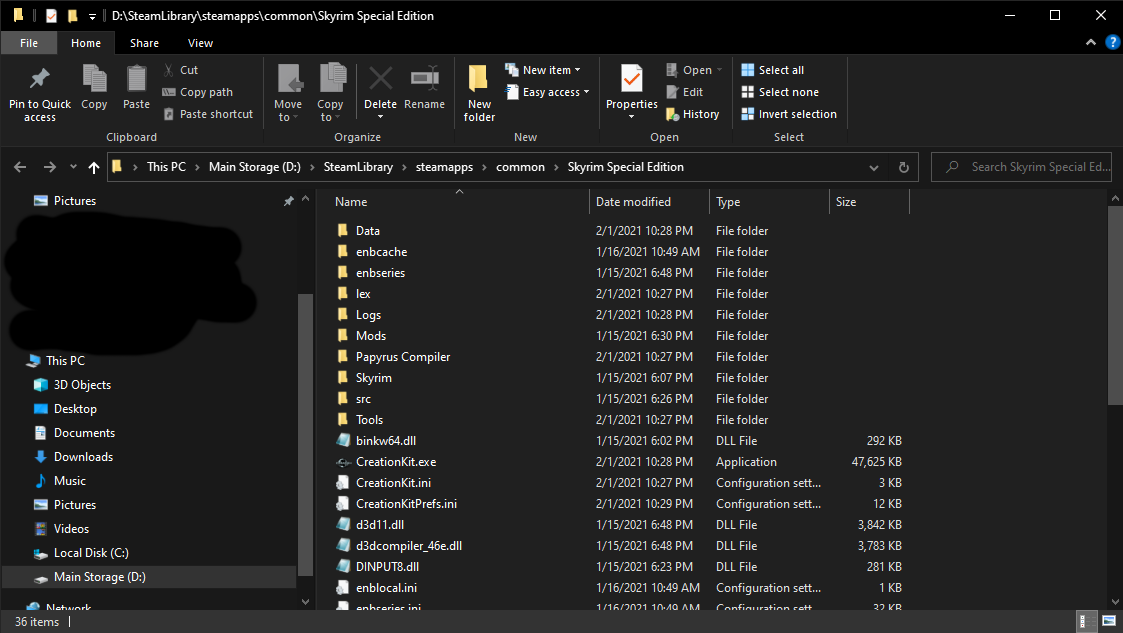The image size is (1123, 633).
Task: Select the Data folder
Action: click(x=367, y=231)
